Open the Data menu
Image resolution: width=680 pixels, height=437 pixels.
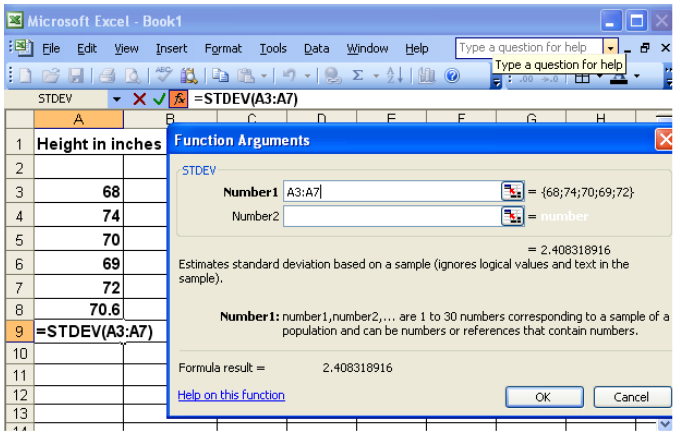(x=316, y=48)
